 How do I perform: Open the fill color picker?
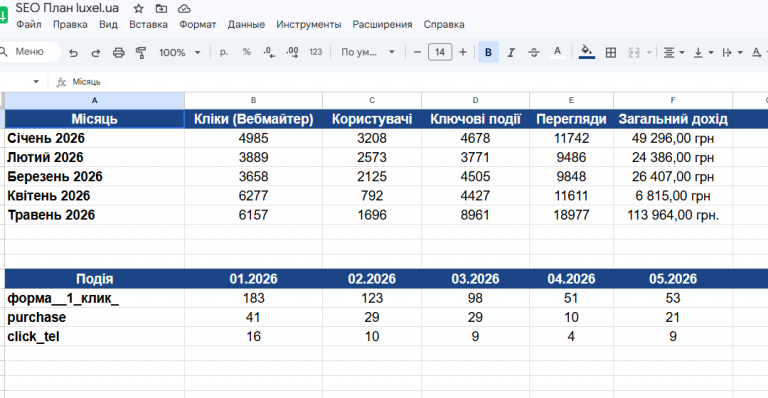587,52
